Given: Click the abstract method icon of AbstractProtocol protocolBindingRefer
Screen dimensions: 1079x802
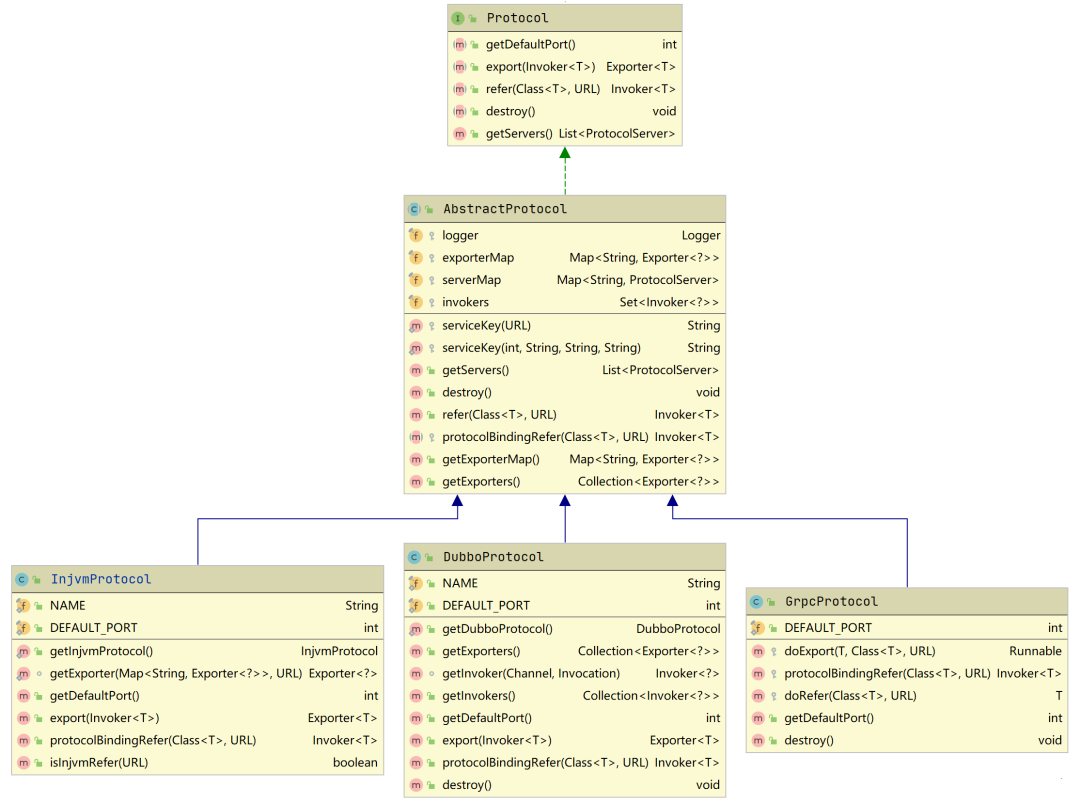Looking at the screenshot, I should 416,438.
